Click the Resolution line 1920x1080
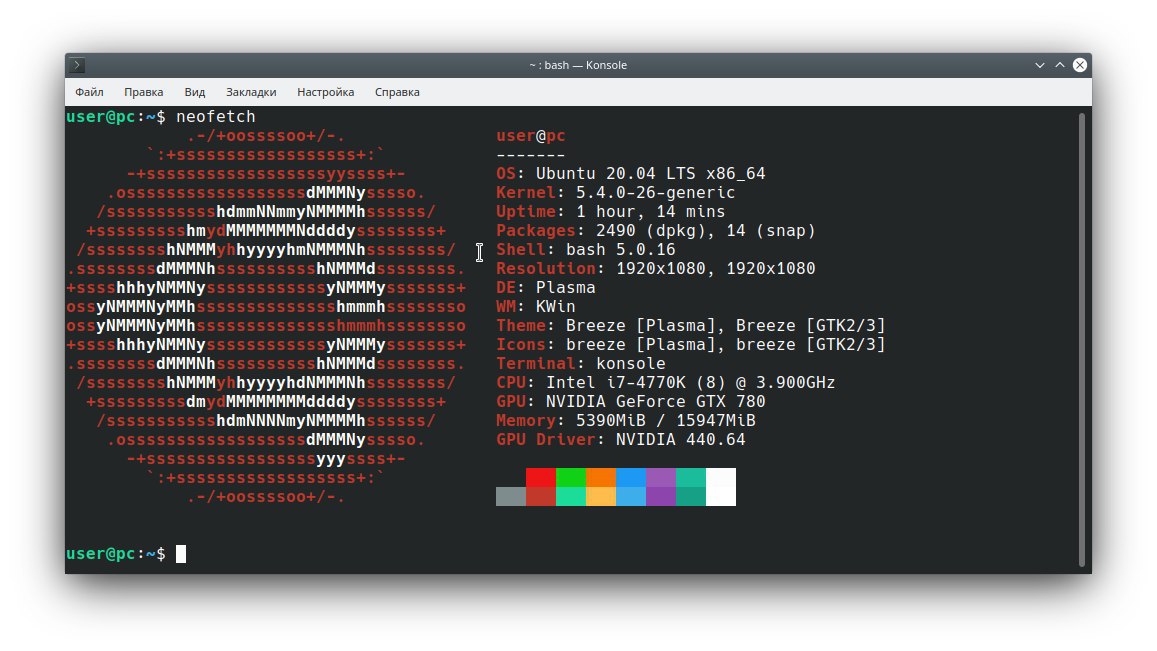Screen dimensions: 1157x651 click(655, 269)
